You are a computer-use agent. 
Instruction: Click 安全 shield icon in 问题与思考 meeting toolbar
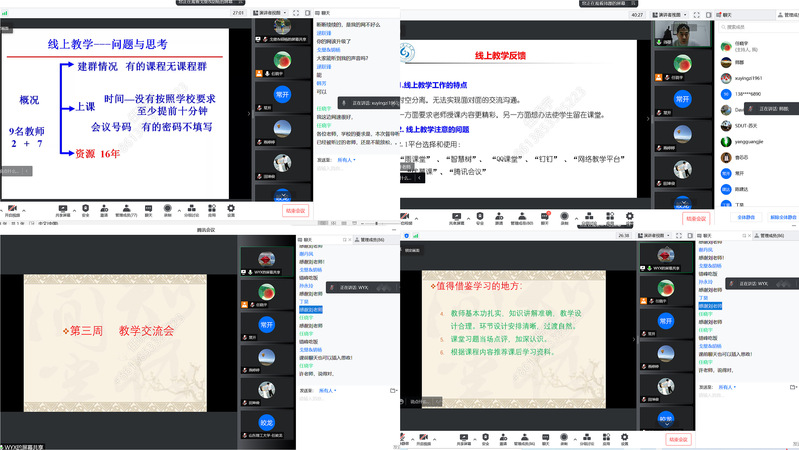(x=85, y=209)
